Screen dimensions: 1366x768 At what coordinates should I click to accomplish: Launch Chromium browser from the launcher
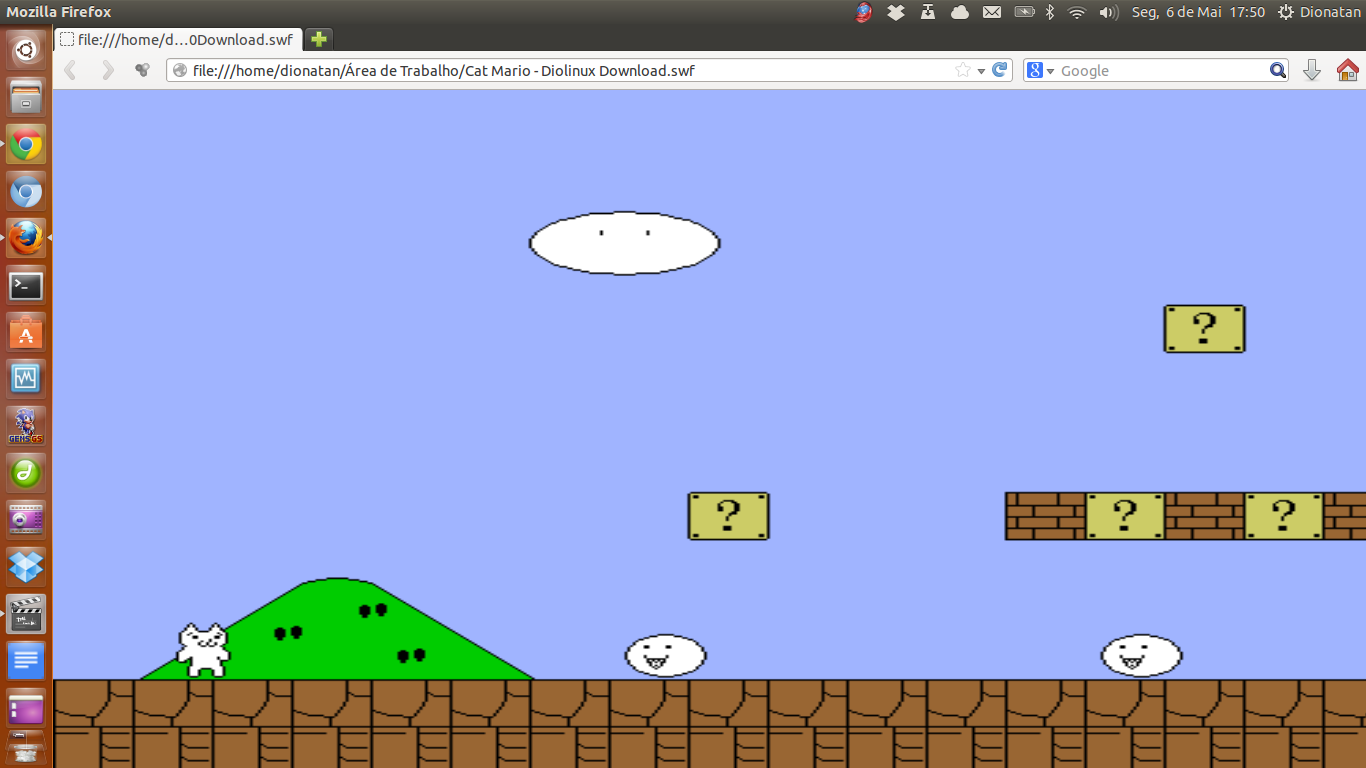coord(26,192)
